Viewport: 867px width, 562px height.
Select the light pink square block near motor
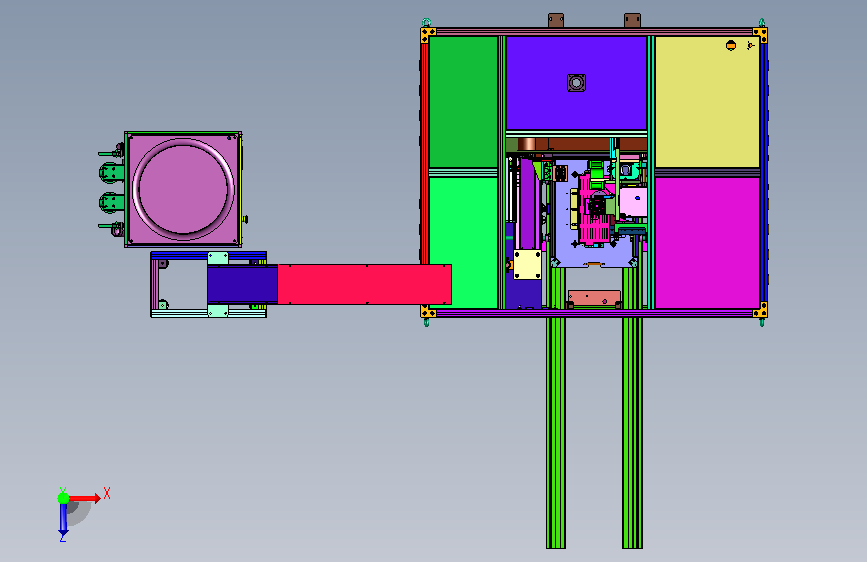click(x=633, y=202)
